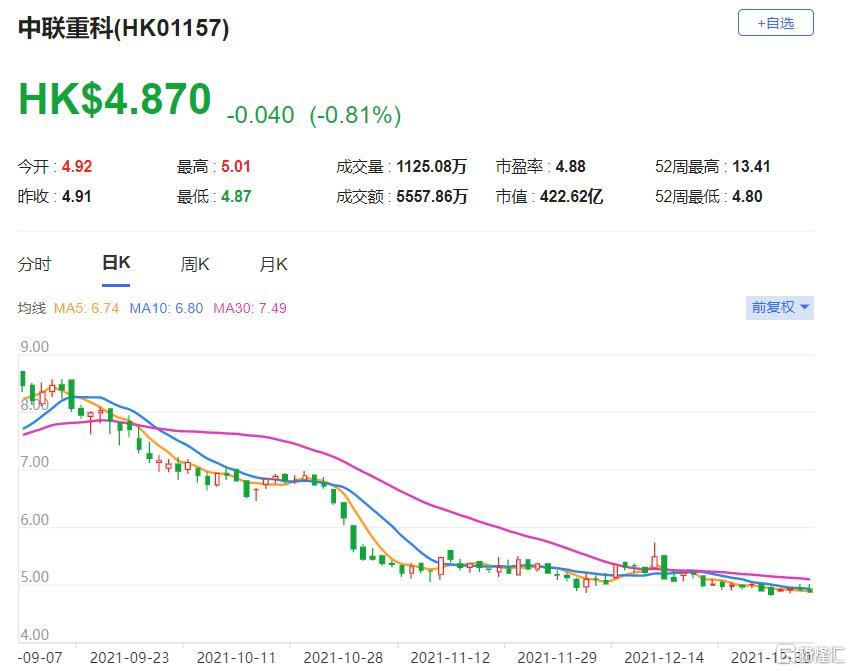
Task: Click the 2021-12-14 date axis label
Action: point(664,657)
